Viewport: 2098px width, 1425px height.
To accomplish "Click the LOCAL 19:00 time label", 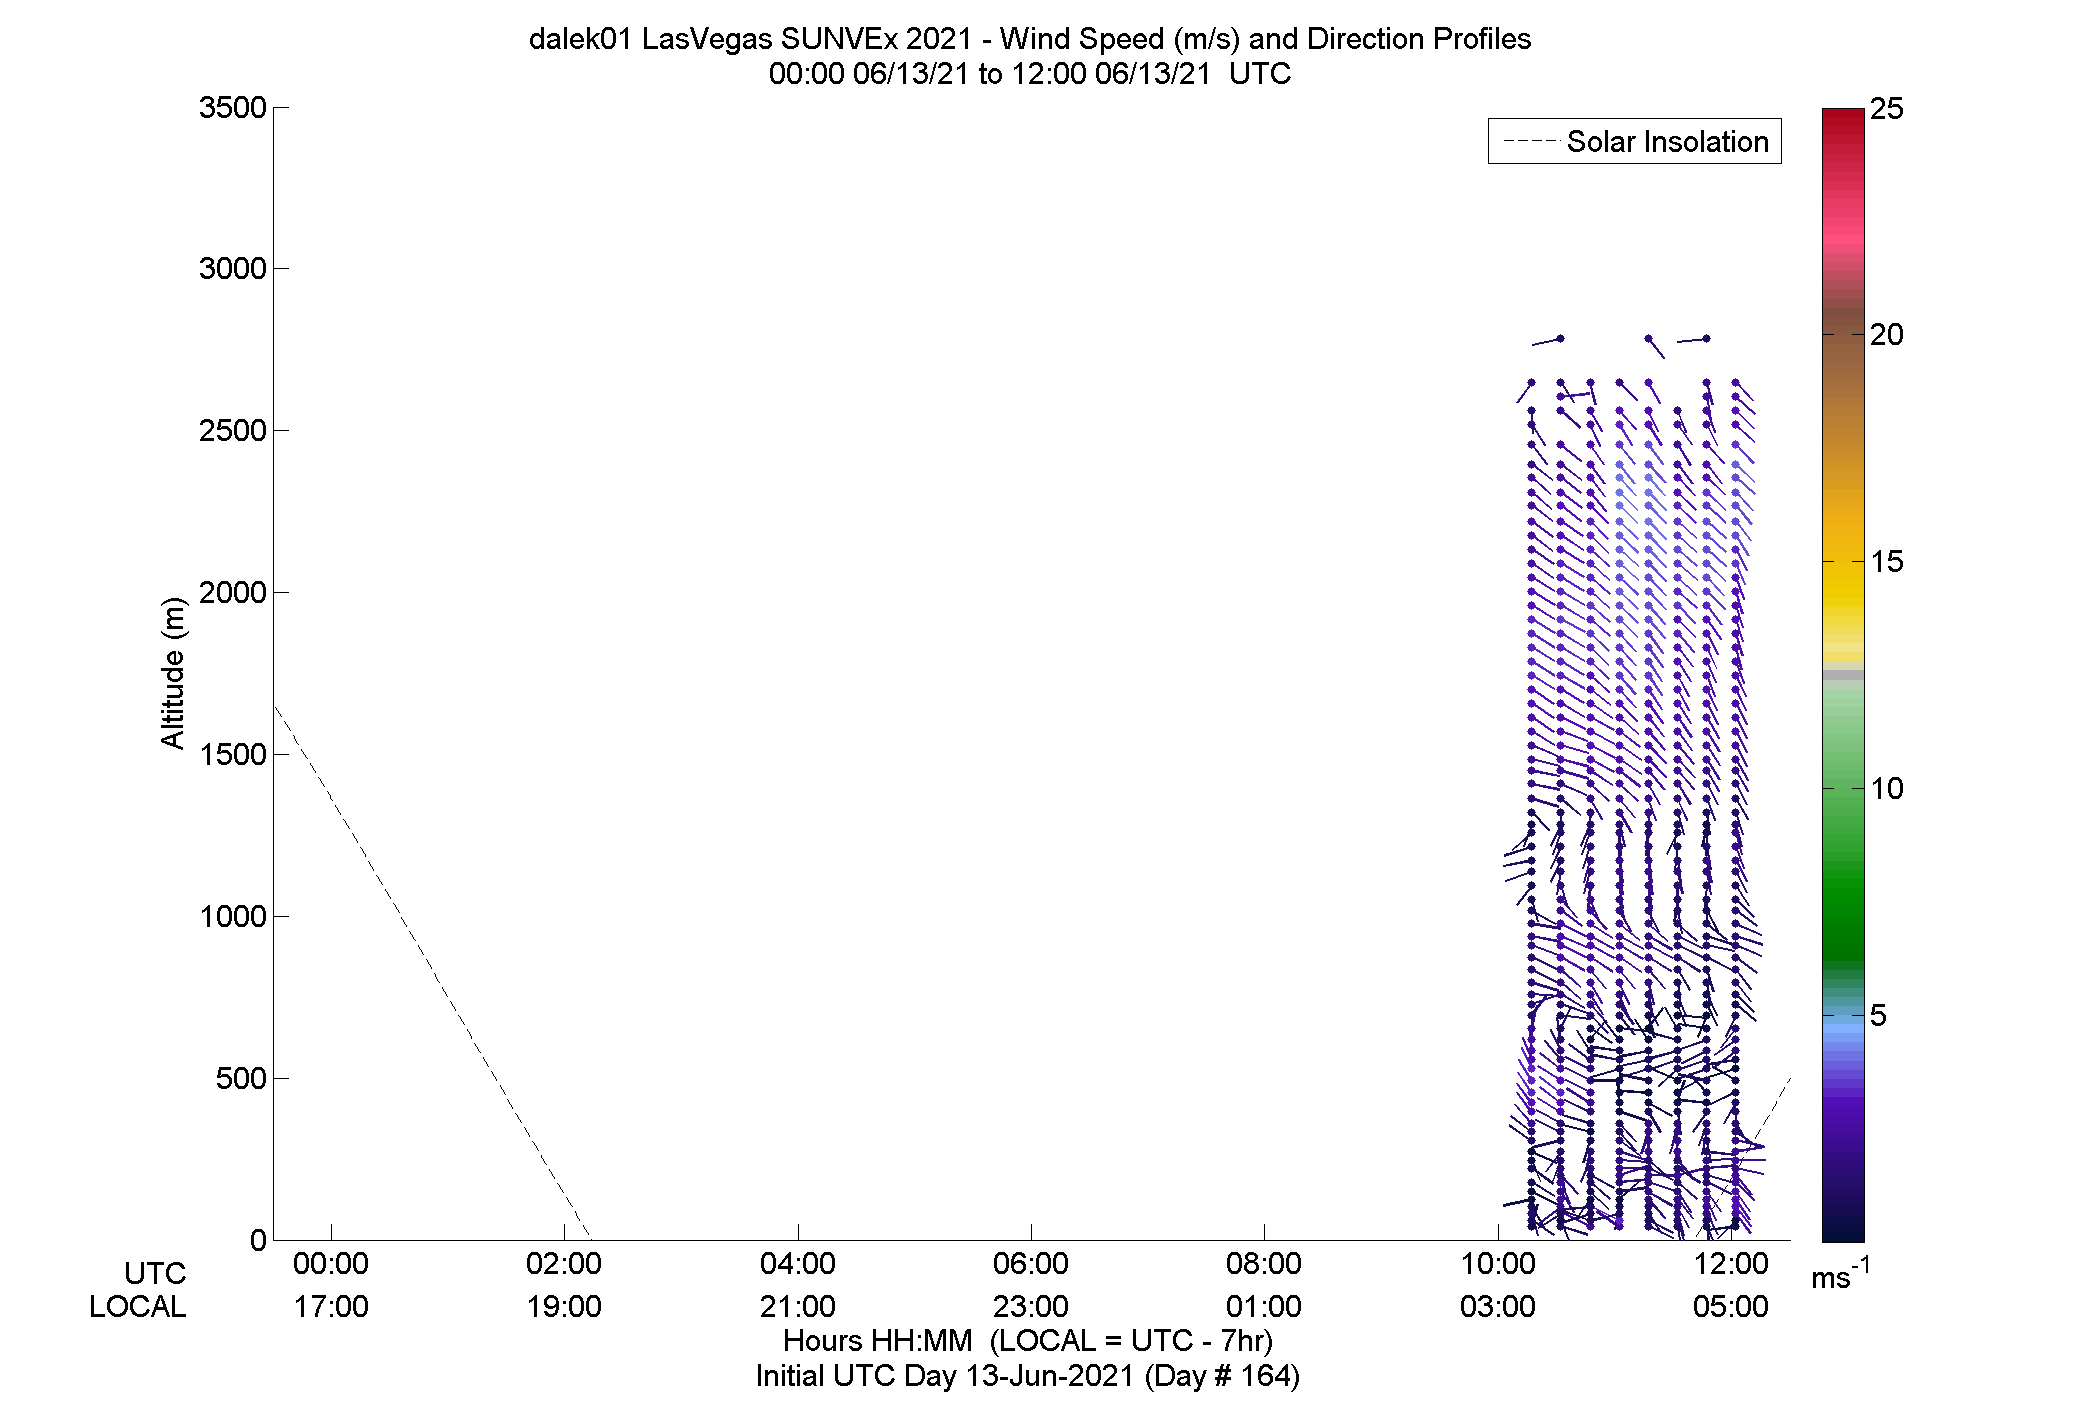I will (564, 1307).
